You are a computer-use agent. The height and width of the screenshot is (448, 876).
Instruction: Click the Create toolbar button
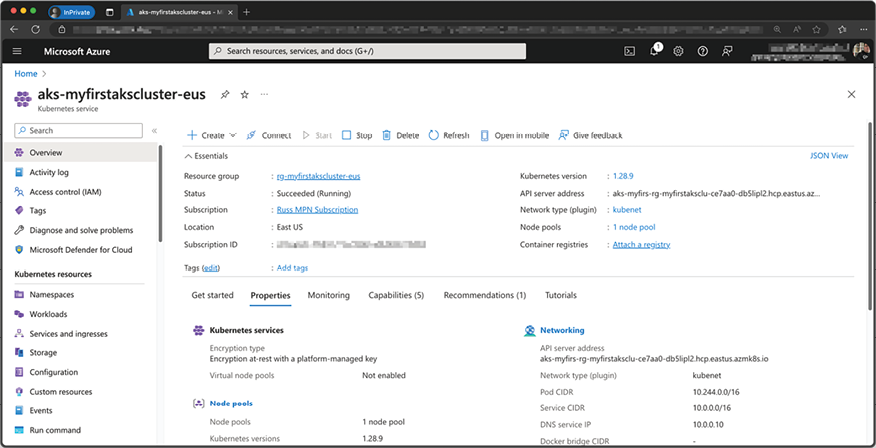tap(205, 135)
